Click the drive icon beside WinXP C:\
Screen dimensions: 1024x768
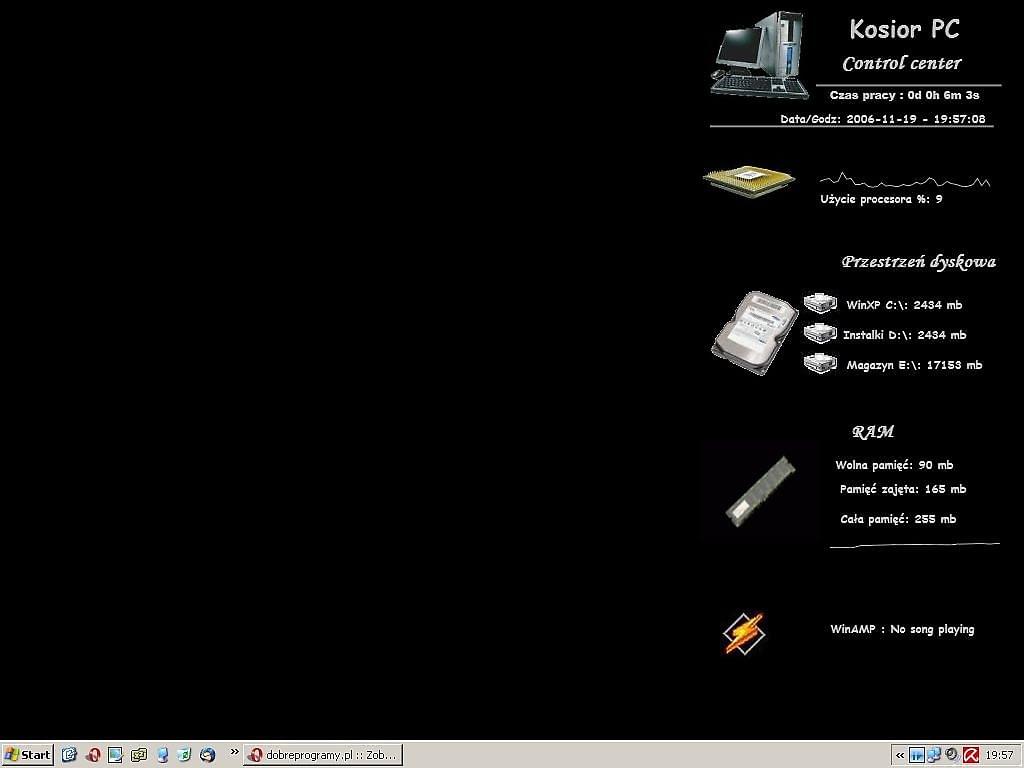820,303
